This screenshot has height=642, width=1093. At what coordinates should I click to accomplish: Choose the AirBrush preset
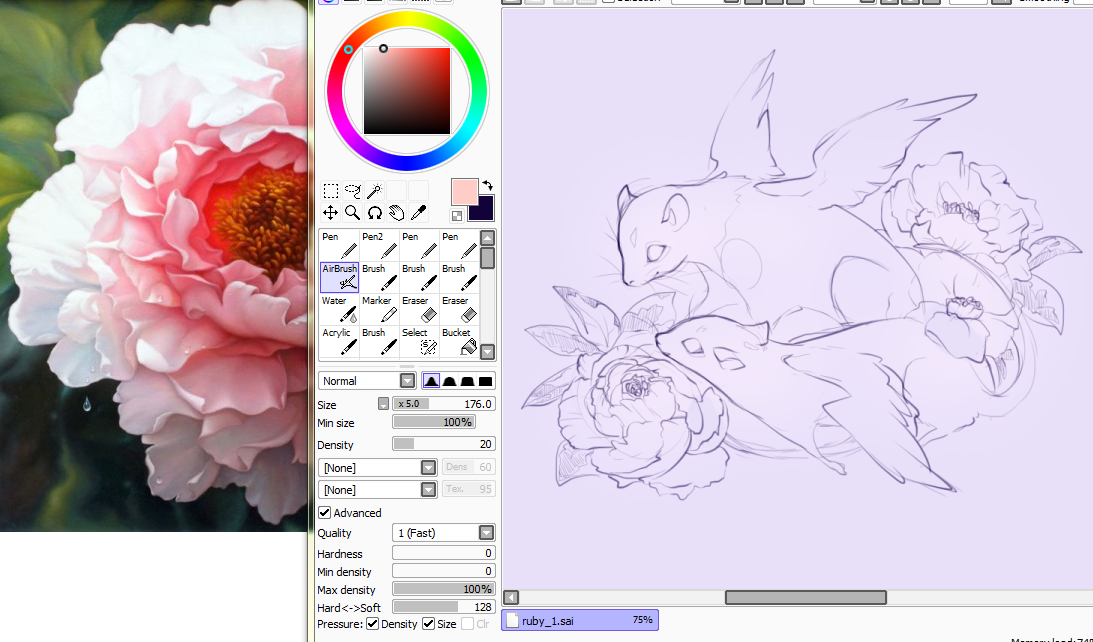[339, 277]
